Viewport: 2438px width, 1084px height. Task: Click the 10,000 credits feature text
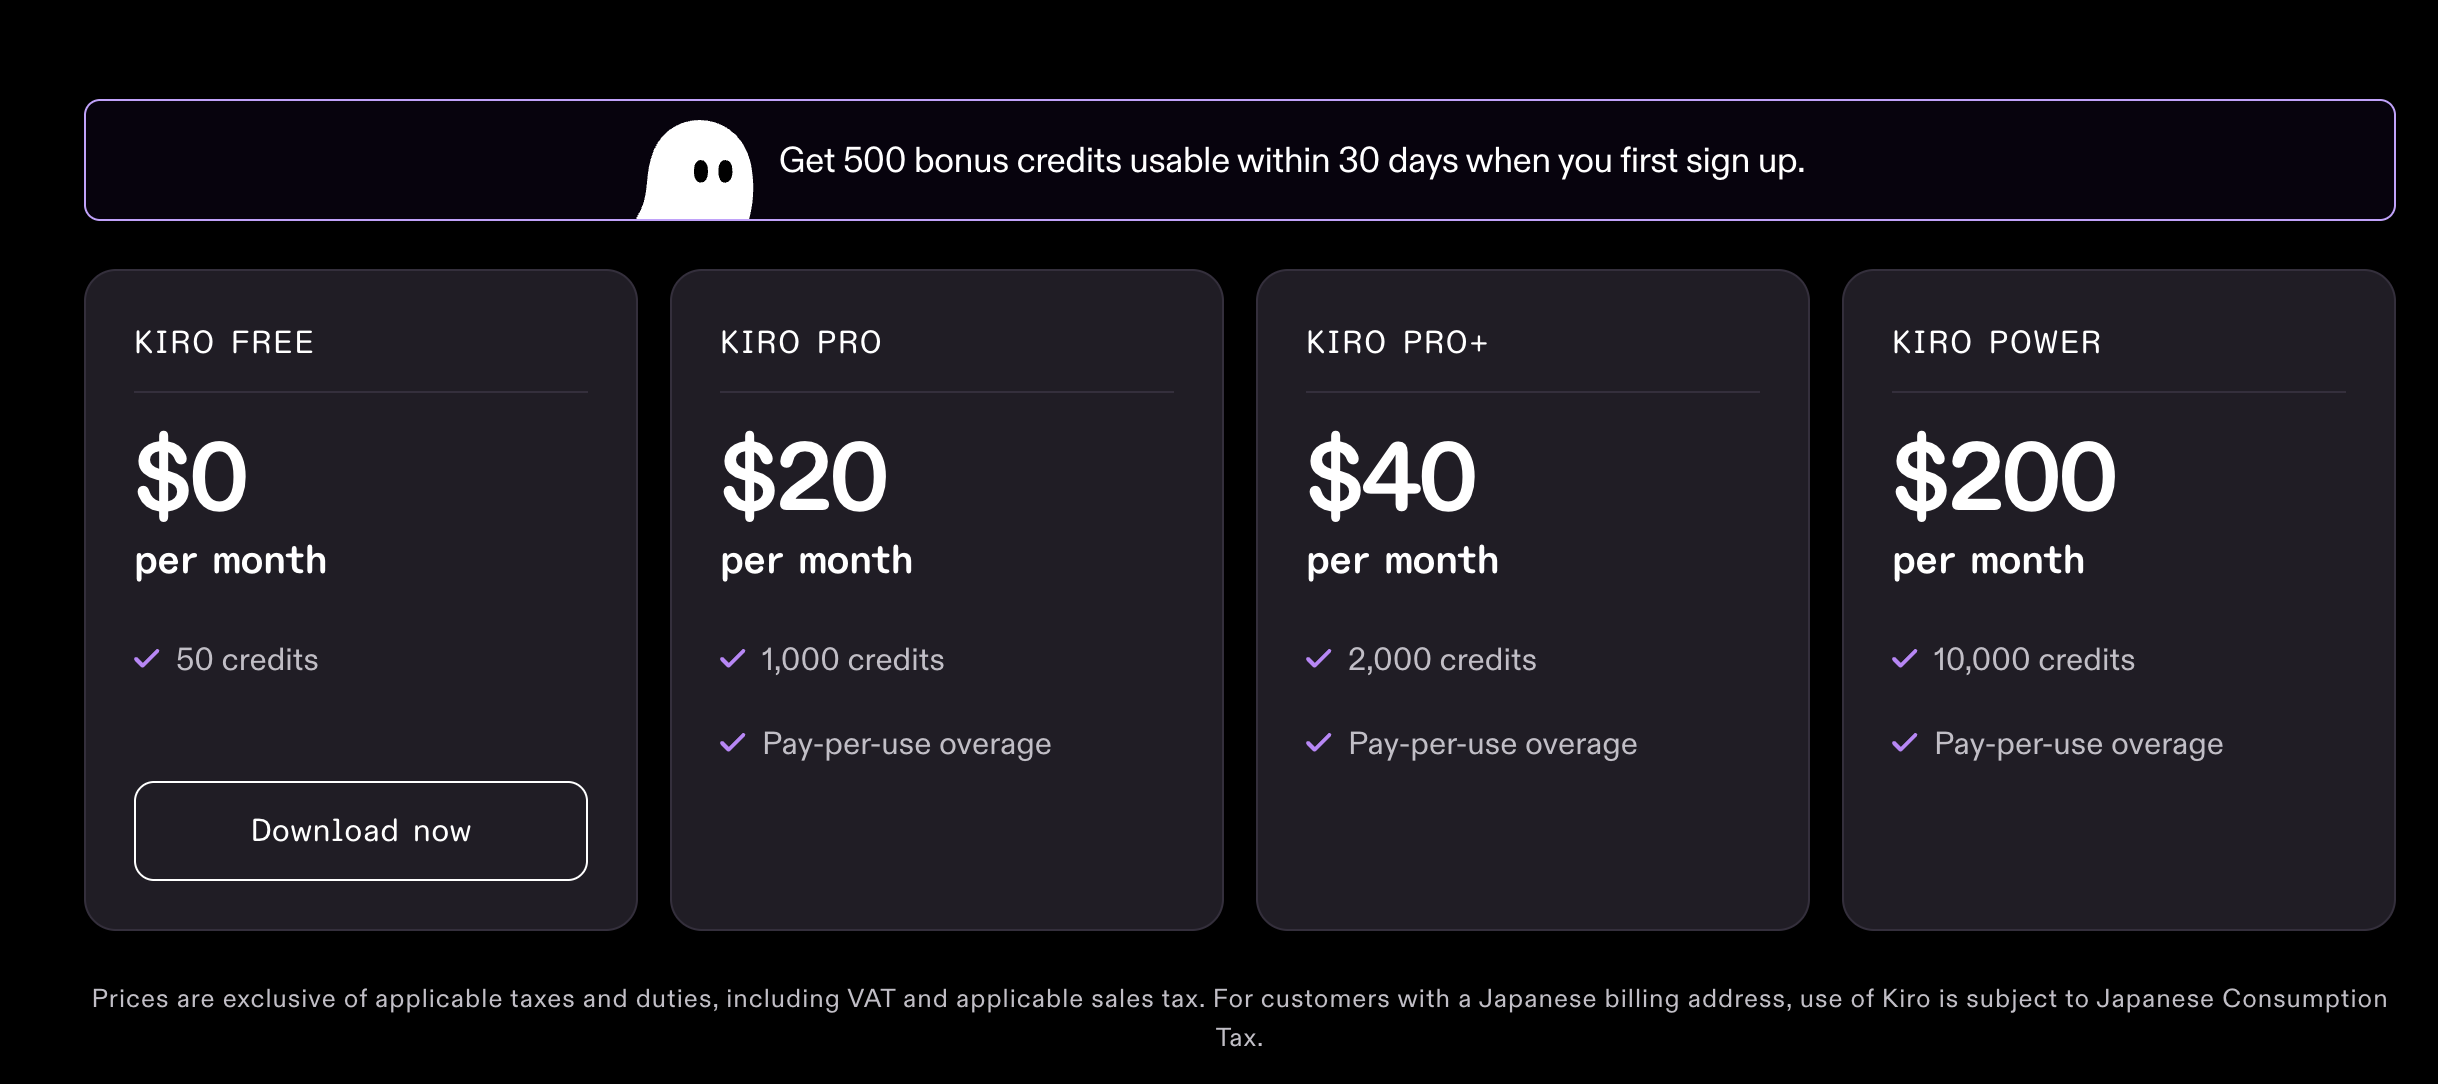pyautogui.click(x=2034, y=660)
